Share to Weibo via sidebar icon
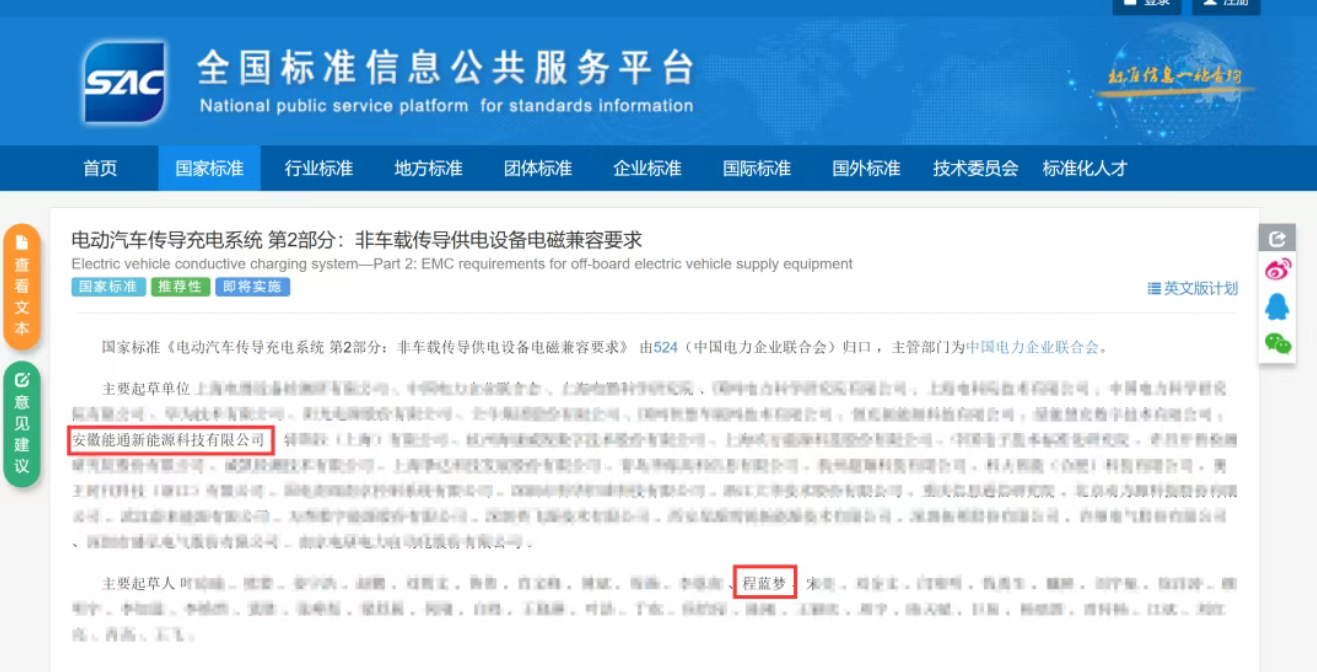Image resolution: width=1317 pixels, height=672 pixels. [x=1277, y=270]
